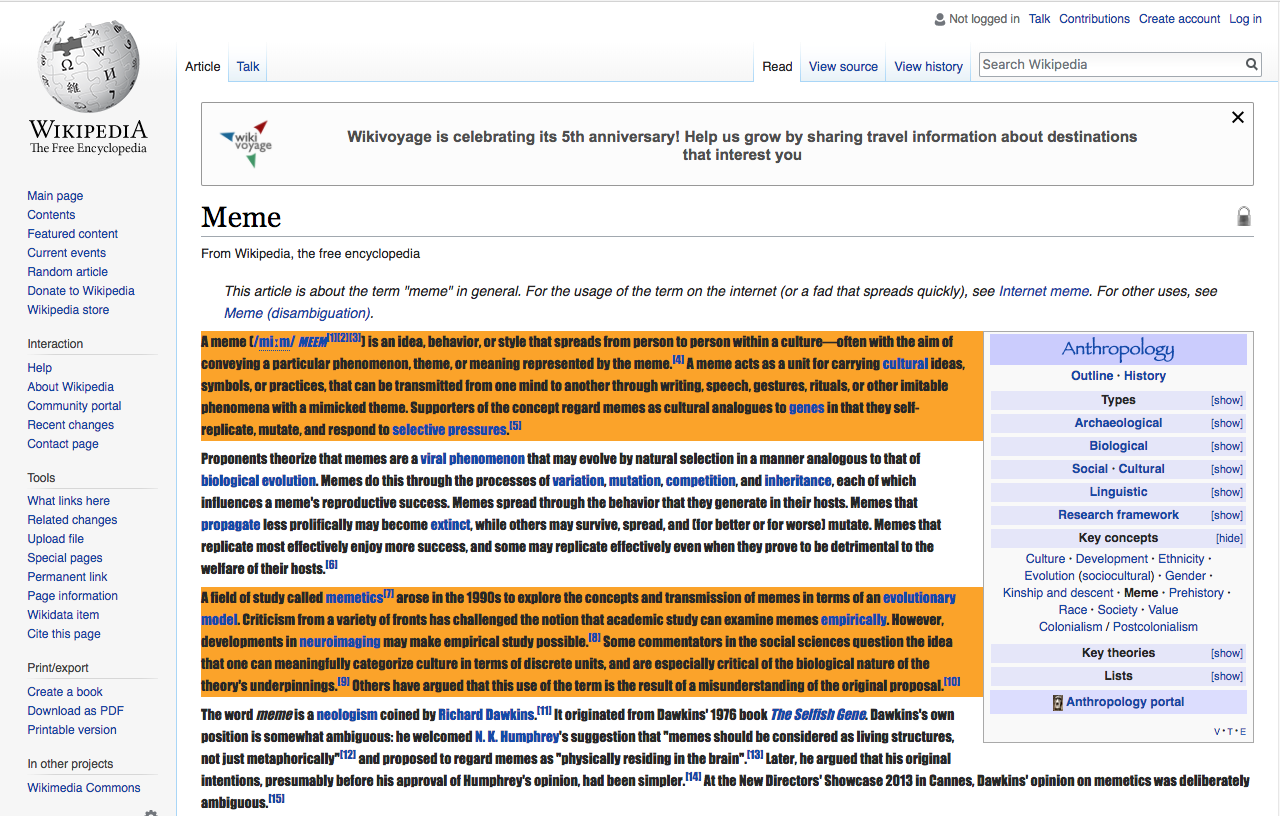Click Create account link
Viewport: 1280px width, 816px height.
(1180, 19)
